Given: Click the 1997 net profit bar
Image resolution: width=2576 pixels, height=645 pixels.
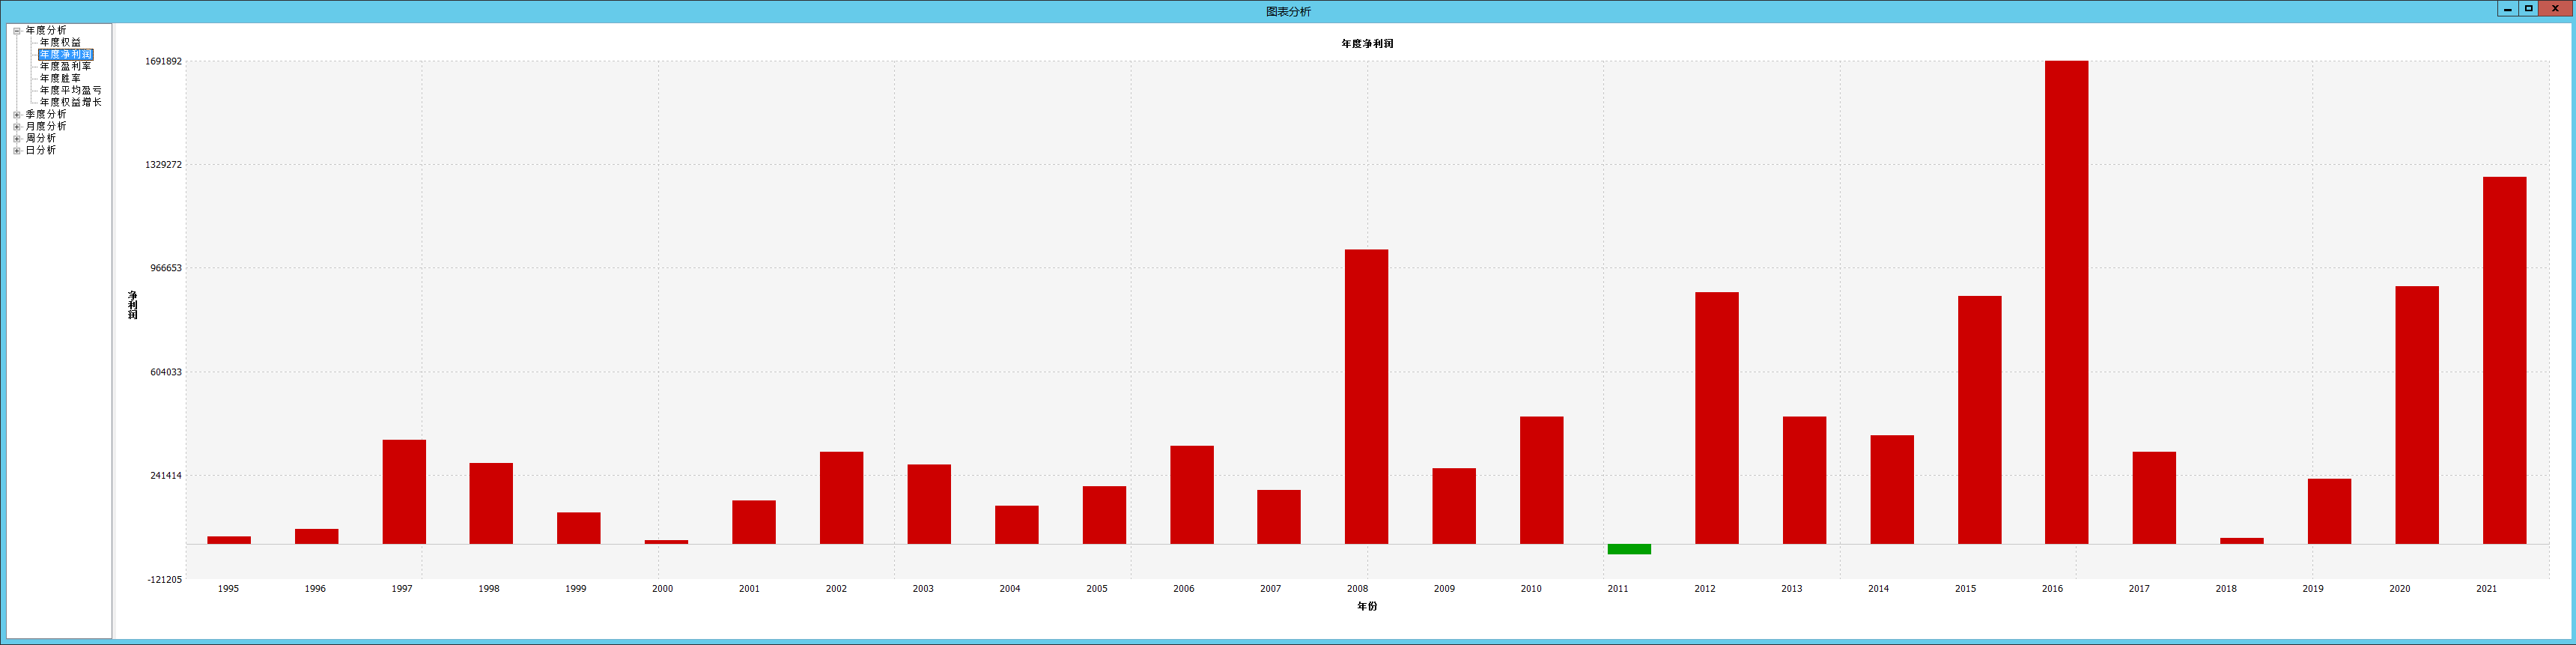Looking at the screenshot, I should click(404, 492).
